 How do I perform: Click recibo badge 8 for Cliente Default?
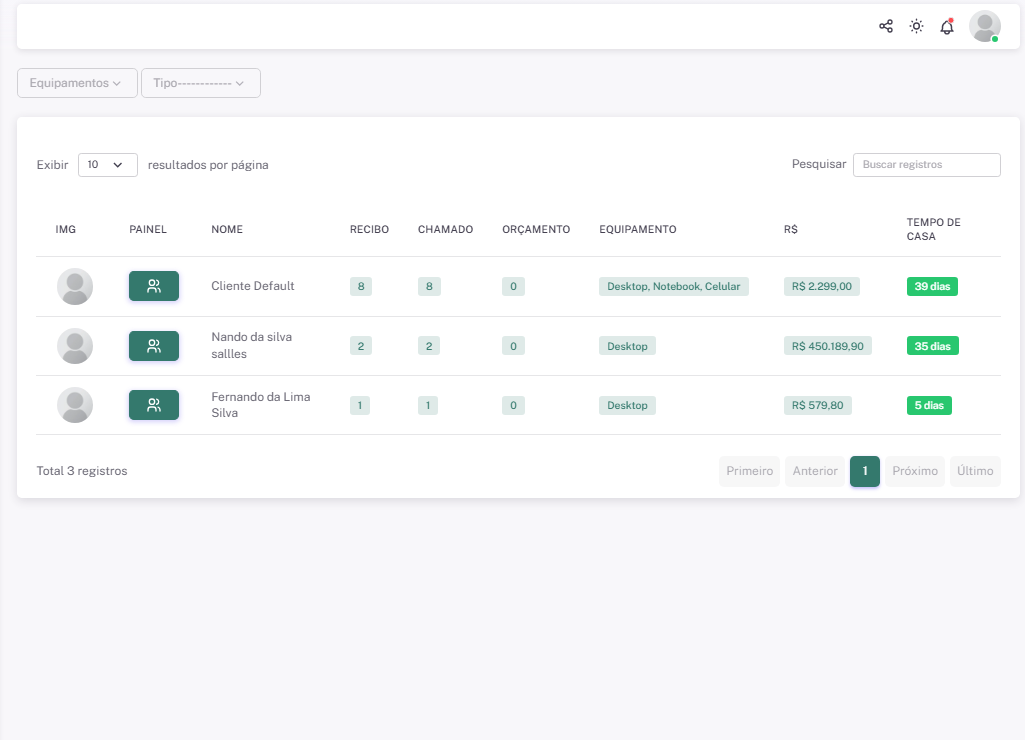pyautogui.click(x=361, y=286)
